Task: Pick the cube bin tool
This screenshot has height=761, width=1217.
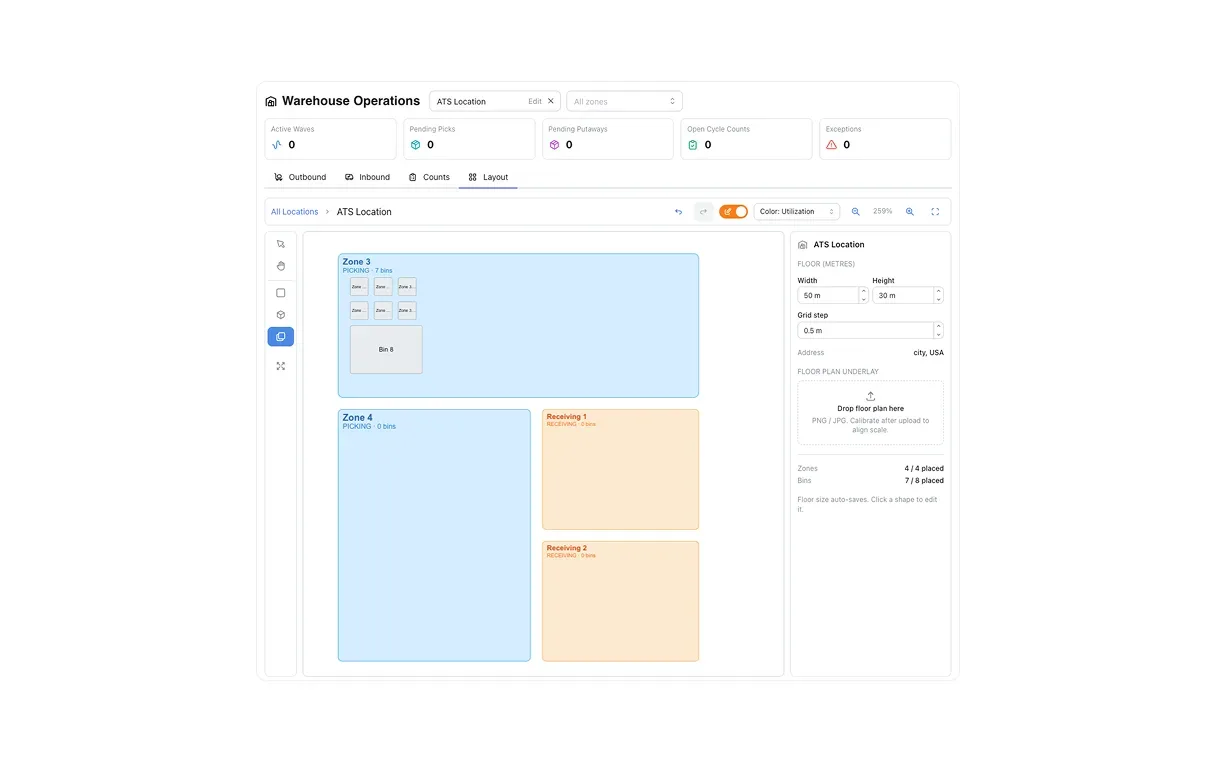Action: [x=281, y=315]
